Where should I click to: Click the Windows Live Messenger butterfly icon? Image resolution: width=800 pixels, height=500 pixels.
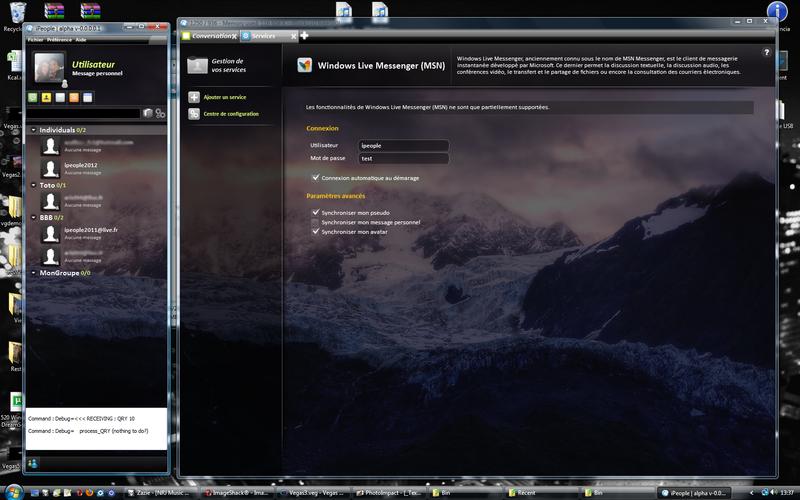click(305, 65)
